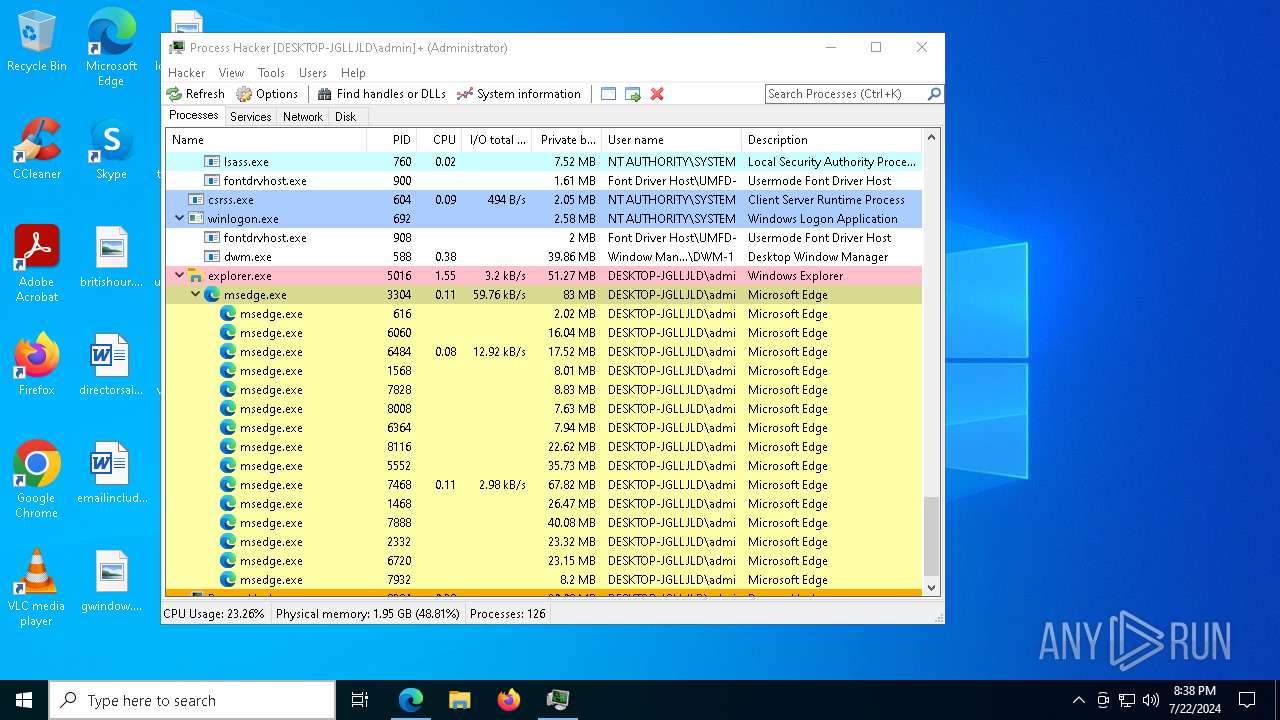
Task: Sort by Description column header
Action: tap(831, 140)
